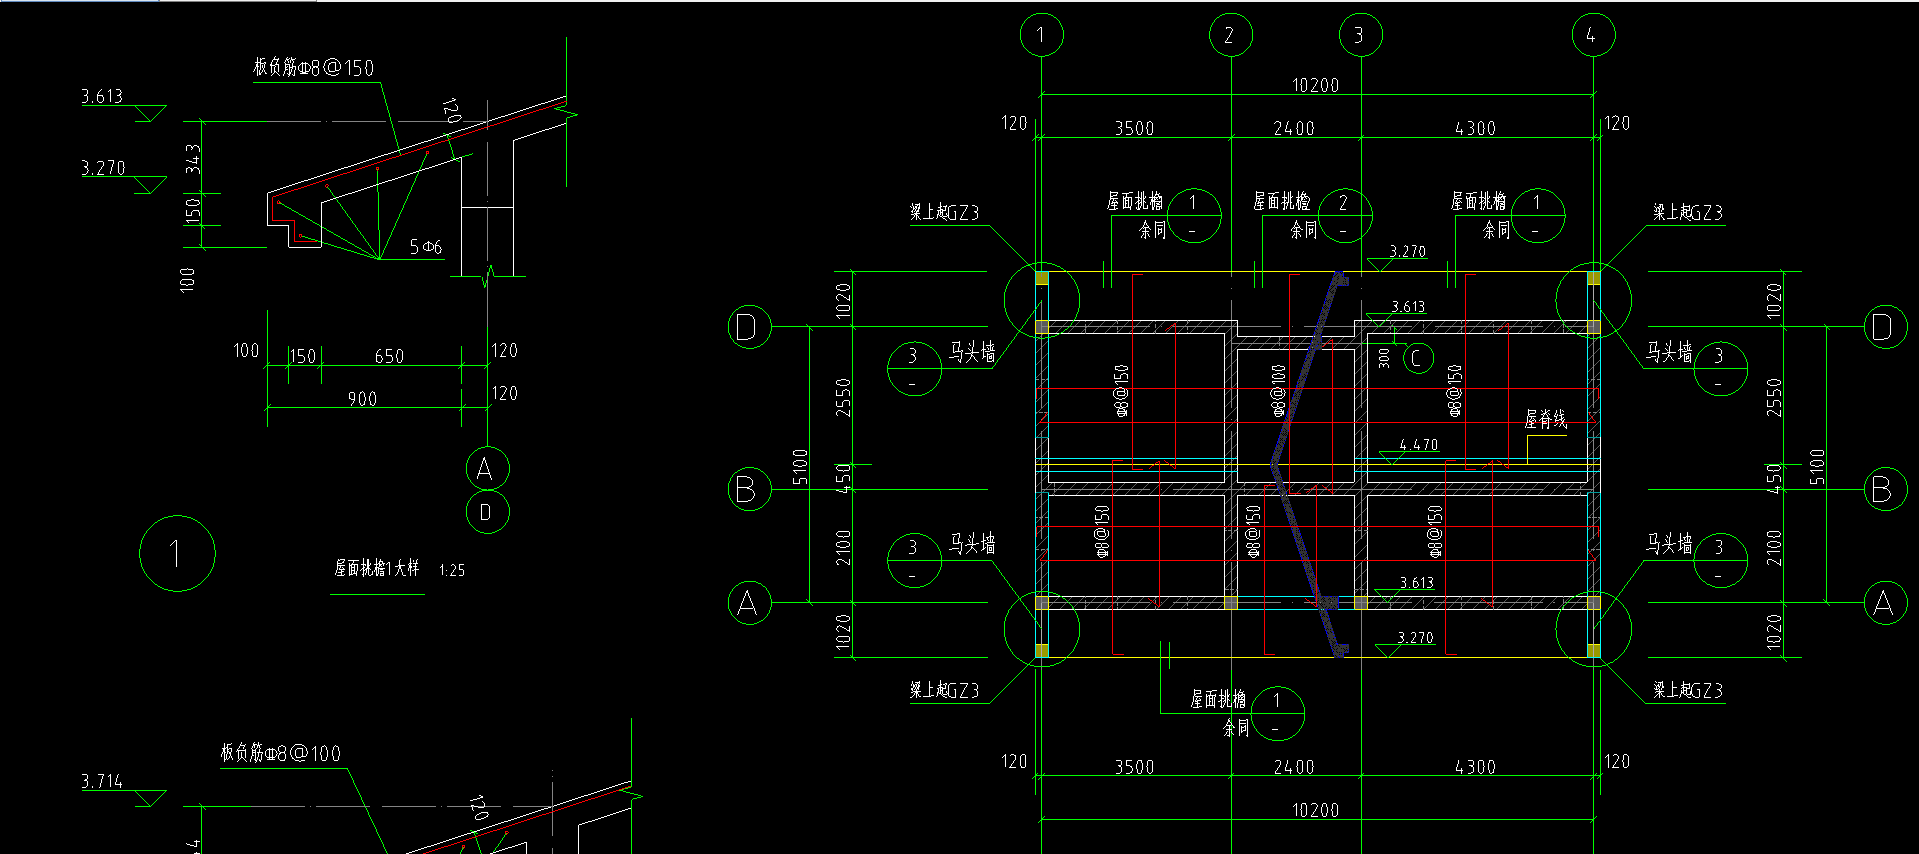Select the '650' dimension in eave detail
The height and width of the screenshot is (854, 1919).
tap(389, 356)
